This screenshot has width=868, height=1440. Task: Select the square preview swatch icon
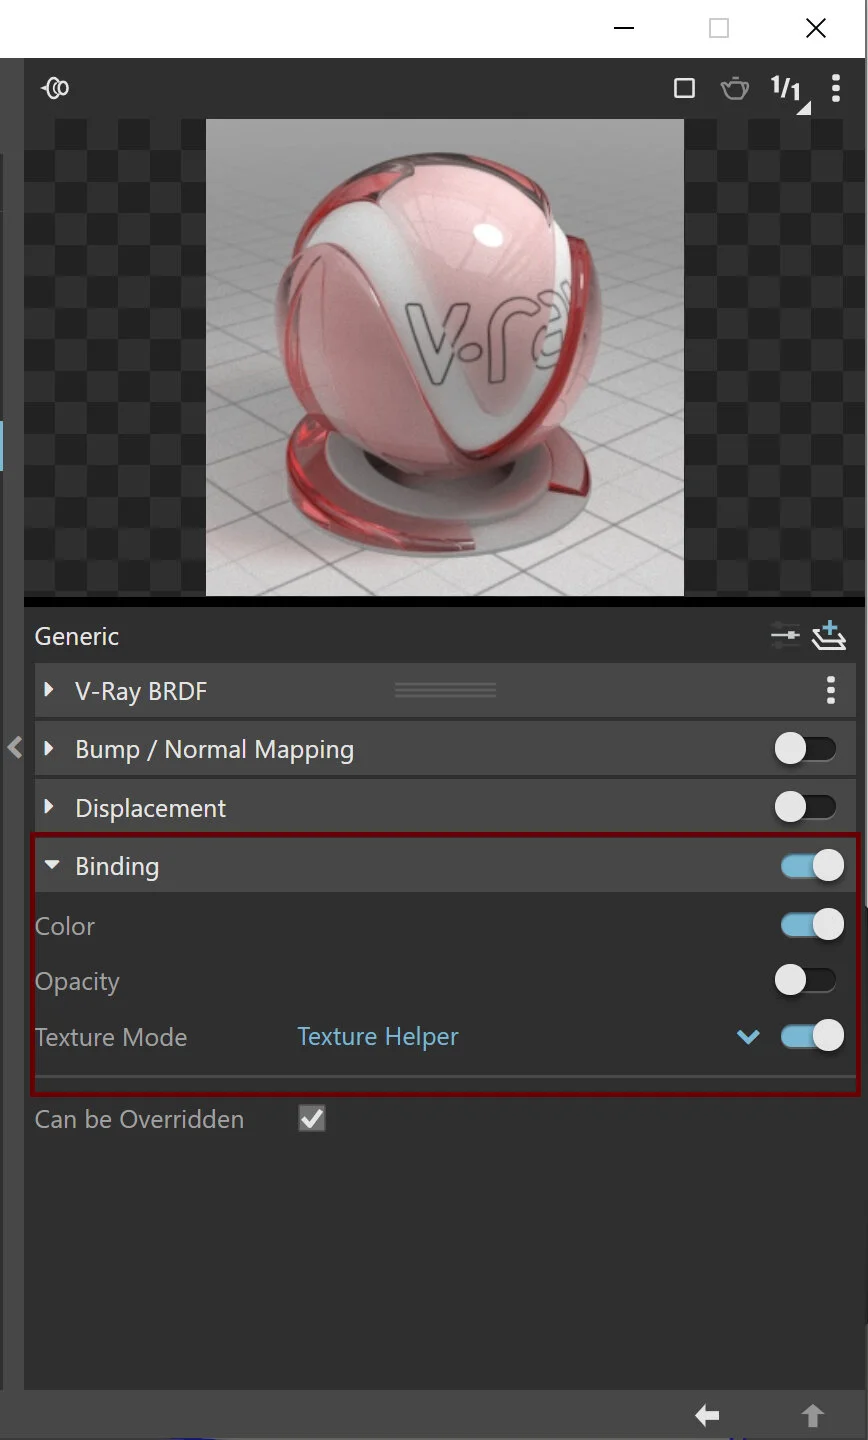[685, 88]
